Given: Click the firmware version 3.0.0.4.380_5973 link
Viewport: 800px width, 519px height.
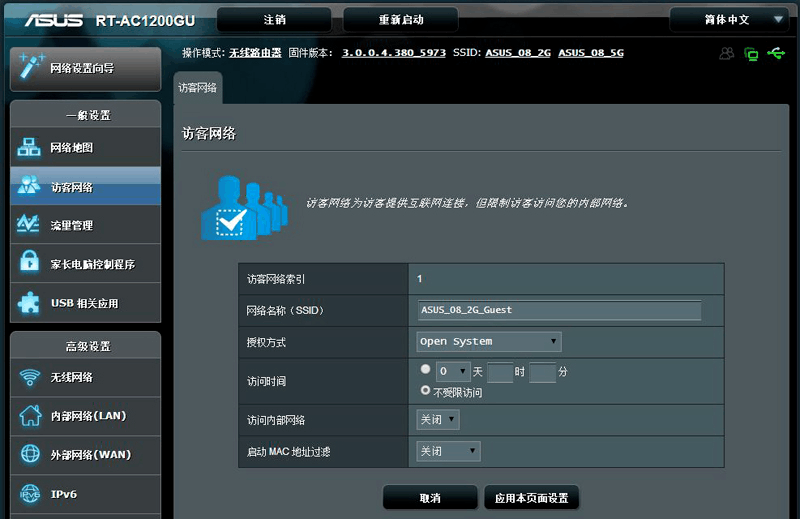Looking at the screenshot, I should tap(393, 53).
